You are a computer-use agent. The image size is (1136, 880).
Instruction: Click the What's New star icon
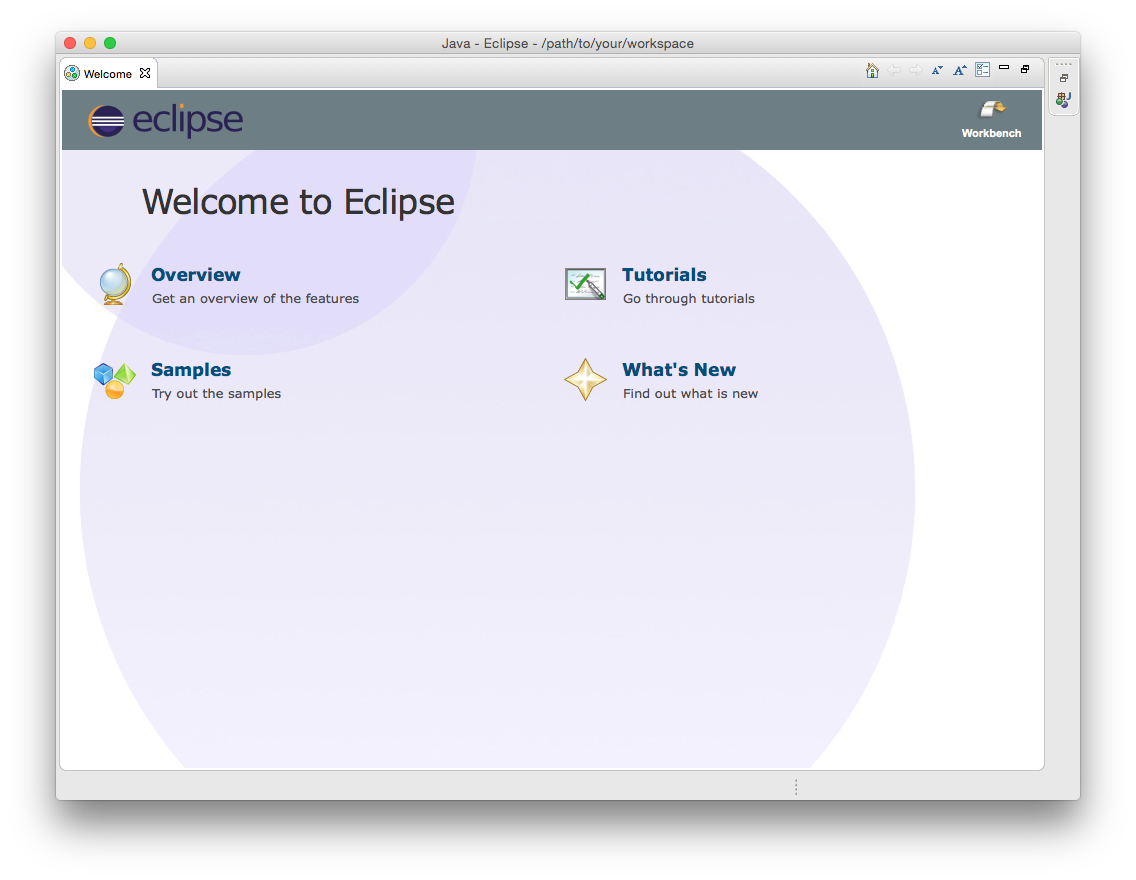[x=585, y=379]
